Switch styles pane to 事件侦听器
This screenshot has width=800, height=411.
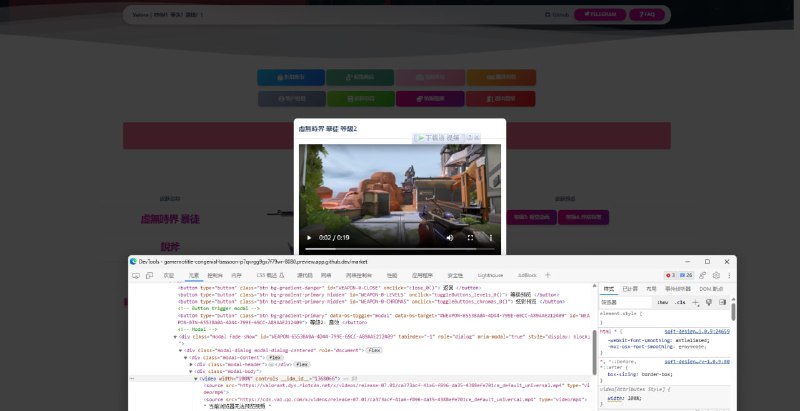tap(678, 289)
